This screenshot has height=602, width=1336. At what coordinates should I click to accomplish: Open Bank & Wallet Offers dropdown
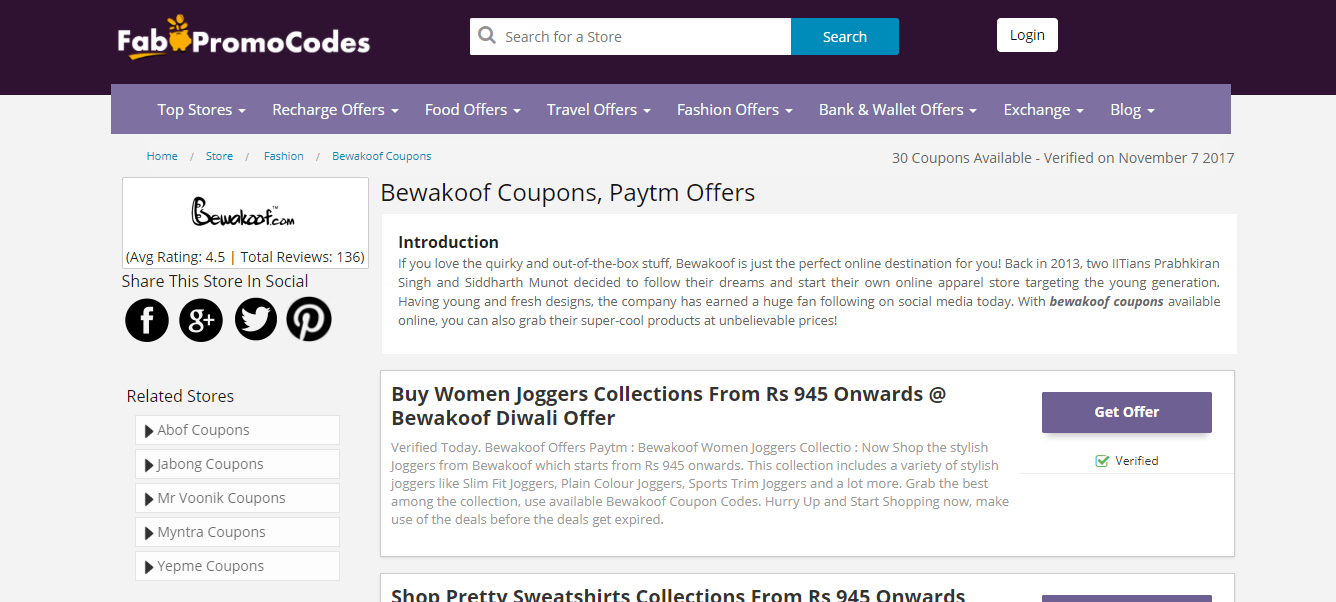[x=897, y=110]
